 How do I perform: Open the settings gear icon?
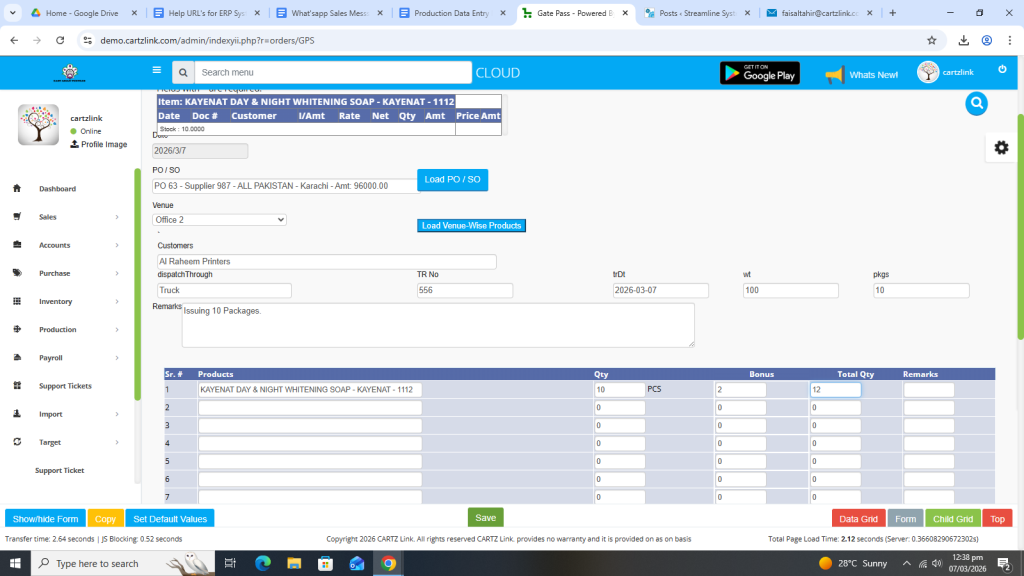(1000, 147)
